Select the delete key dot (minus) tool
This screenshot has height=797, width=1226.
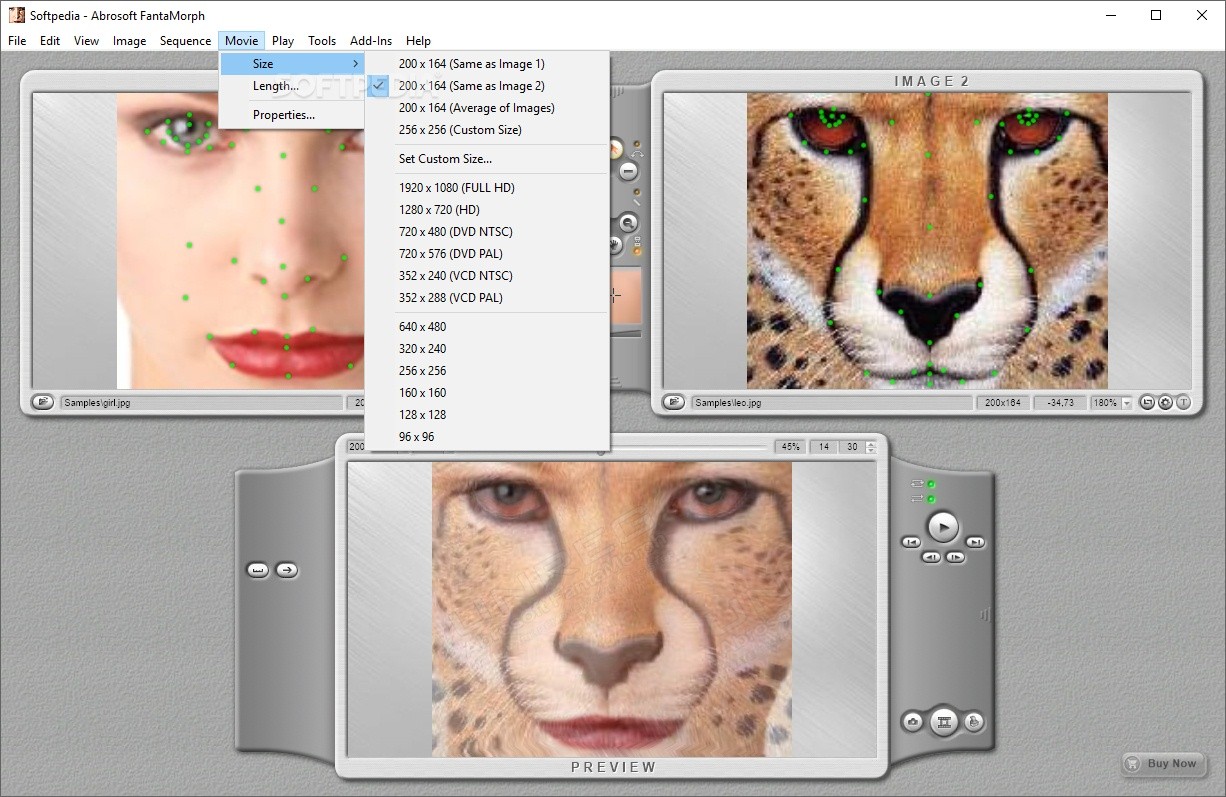click(x=628, y=171)
